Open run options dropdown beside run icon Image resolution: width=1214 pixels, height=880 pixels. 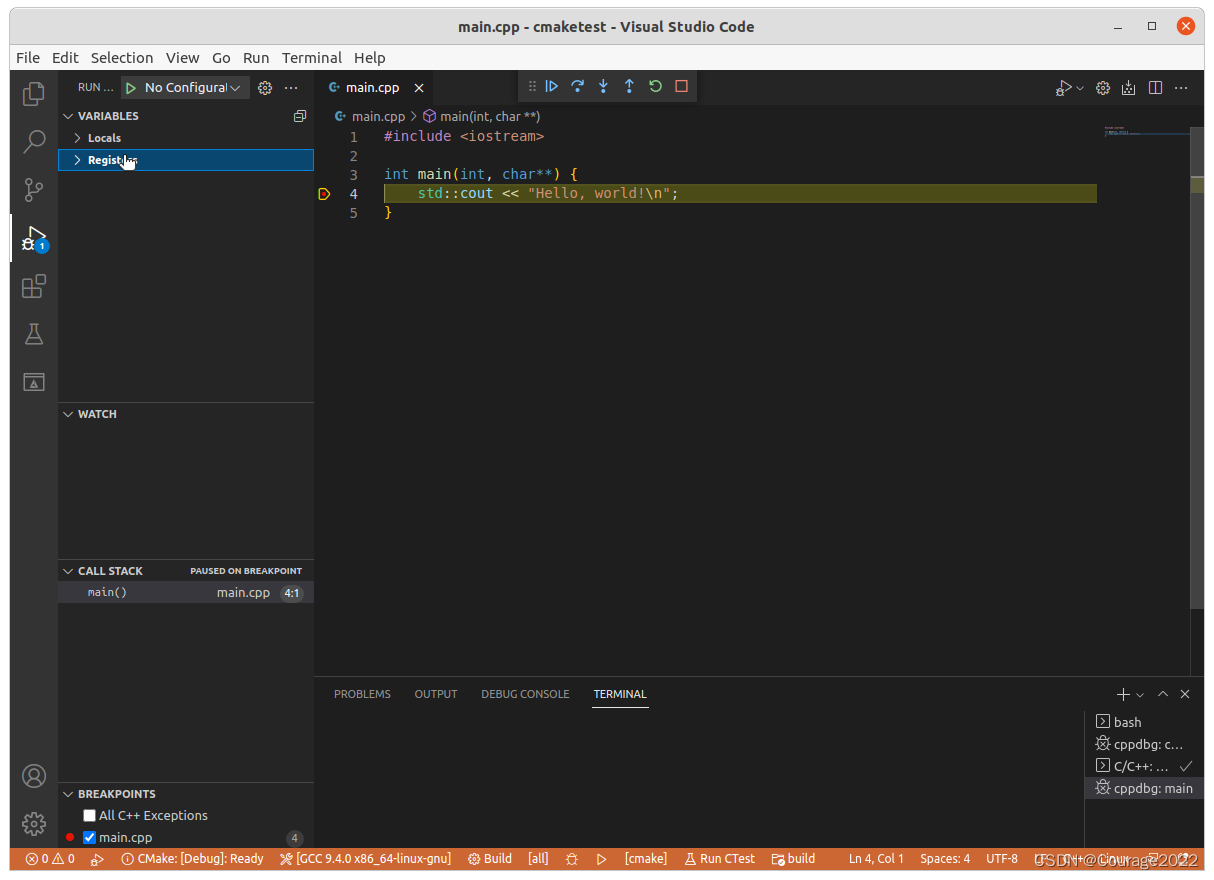pos(1080,88)
